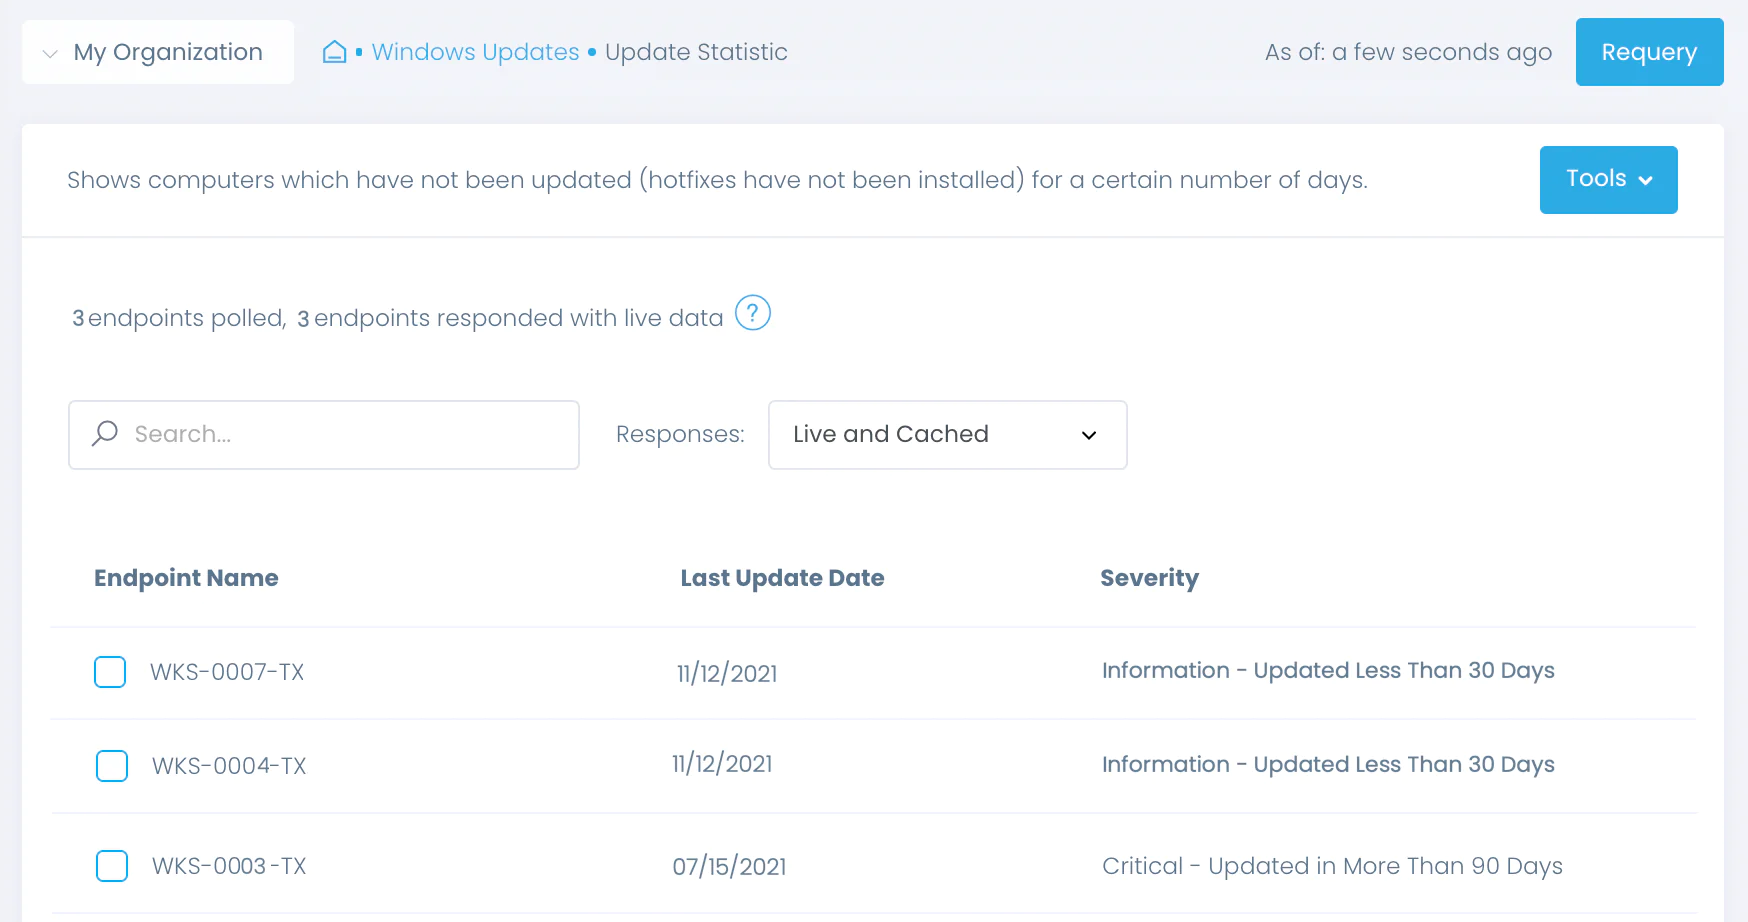Expand the Tools dropdown menu

(x=1608, y=180)
